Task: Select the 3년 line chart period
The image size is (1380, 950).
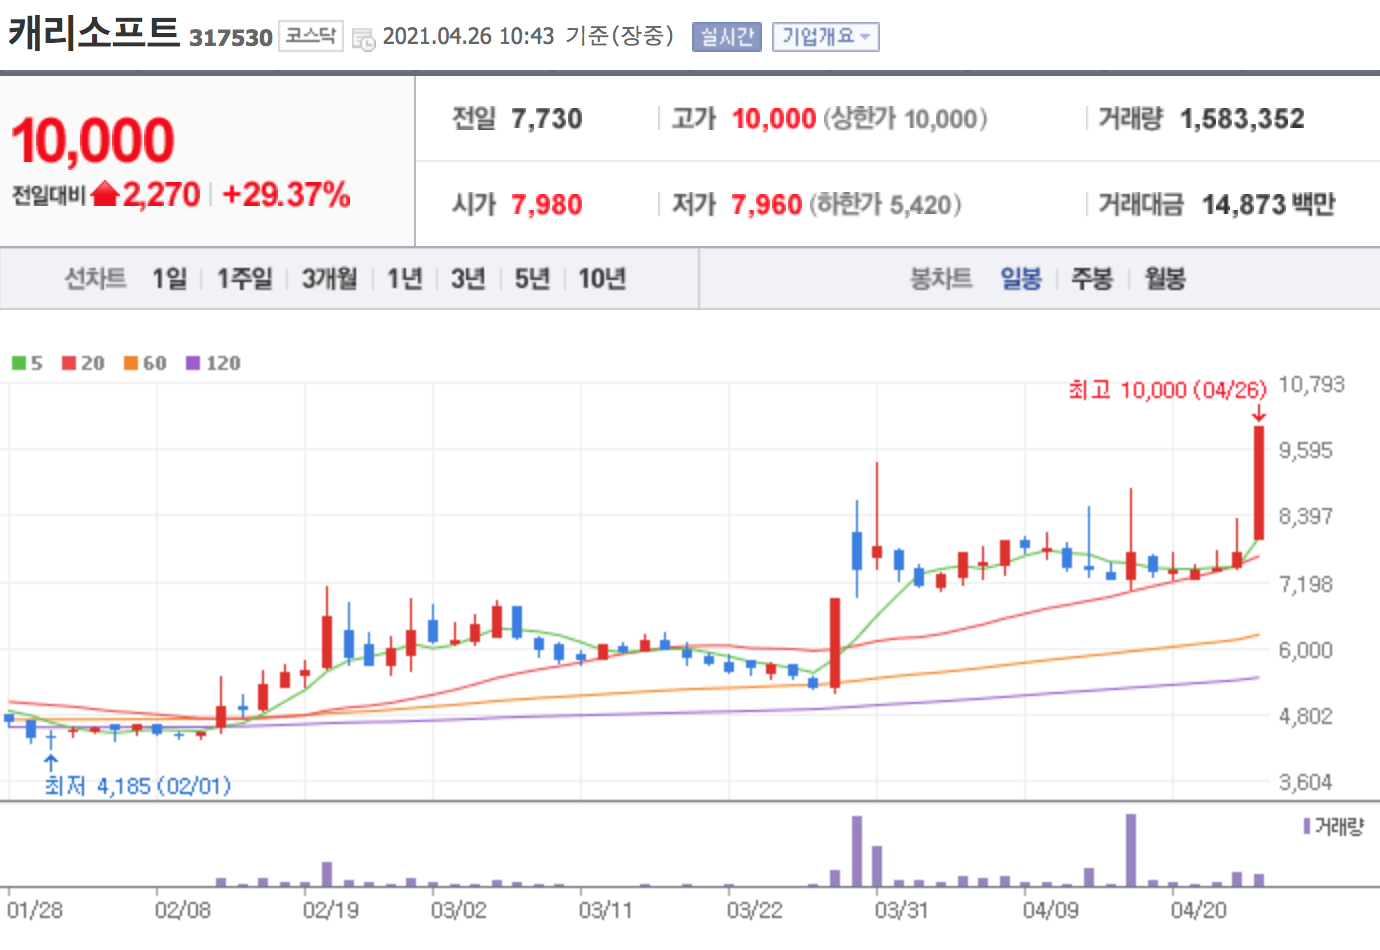Action: [468, 278]
